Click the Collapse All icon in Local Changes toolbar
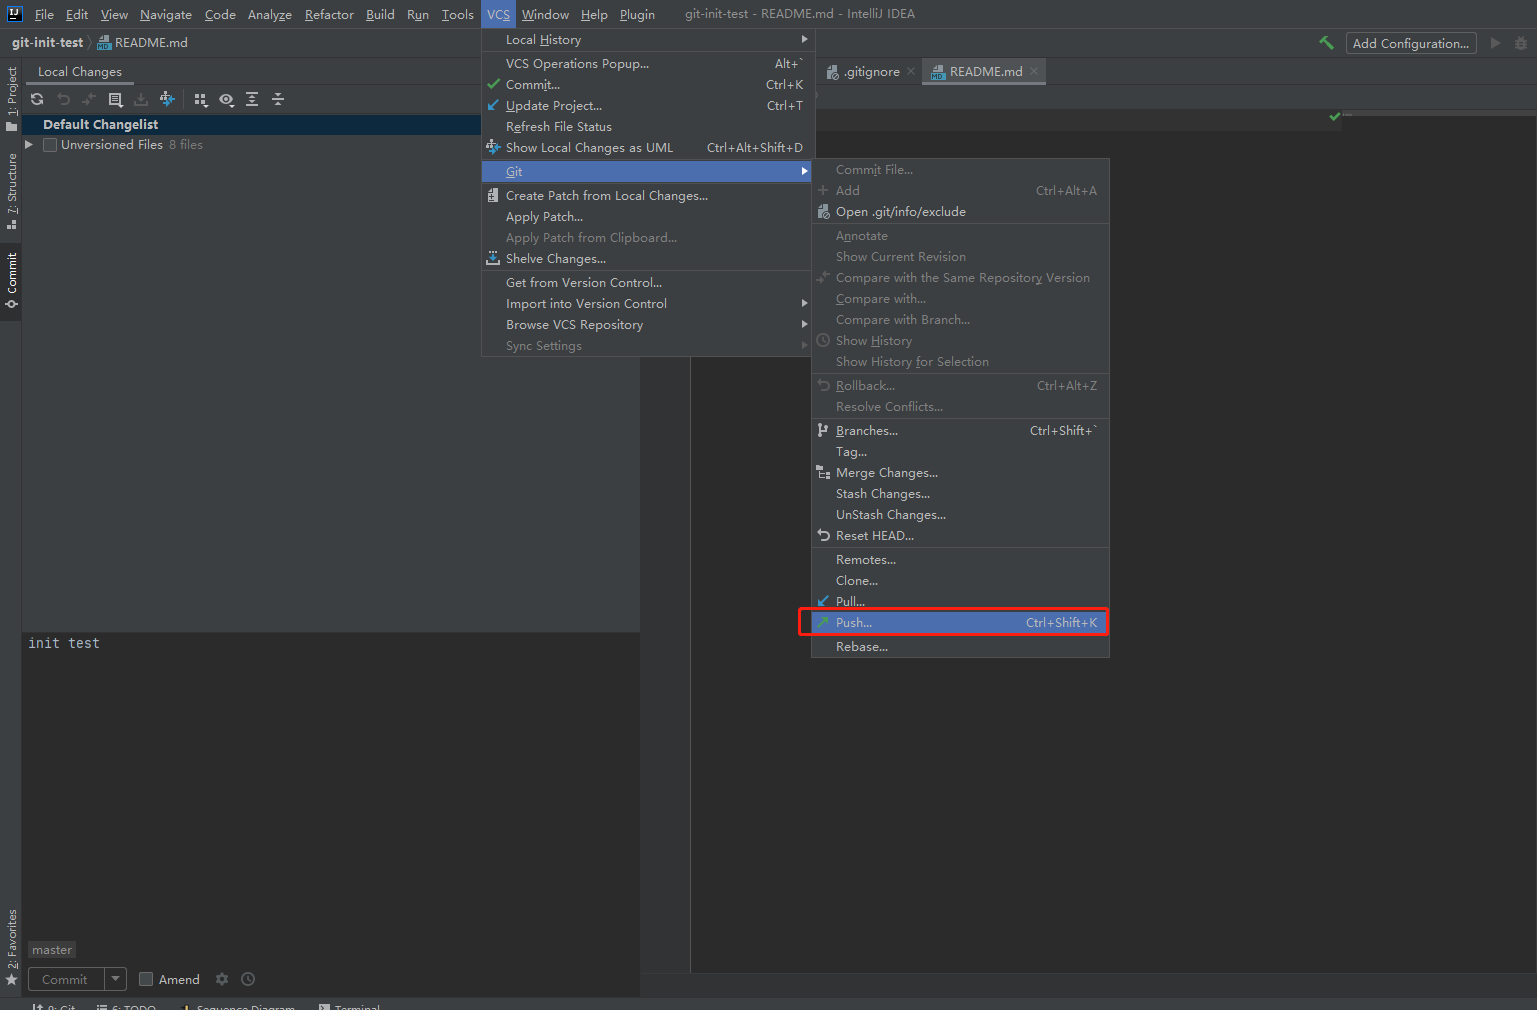Image resolution: width=1537 pixels, height=1010 pixels. coord(278,99)
